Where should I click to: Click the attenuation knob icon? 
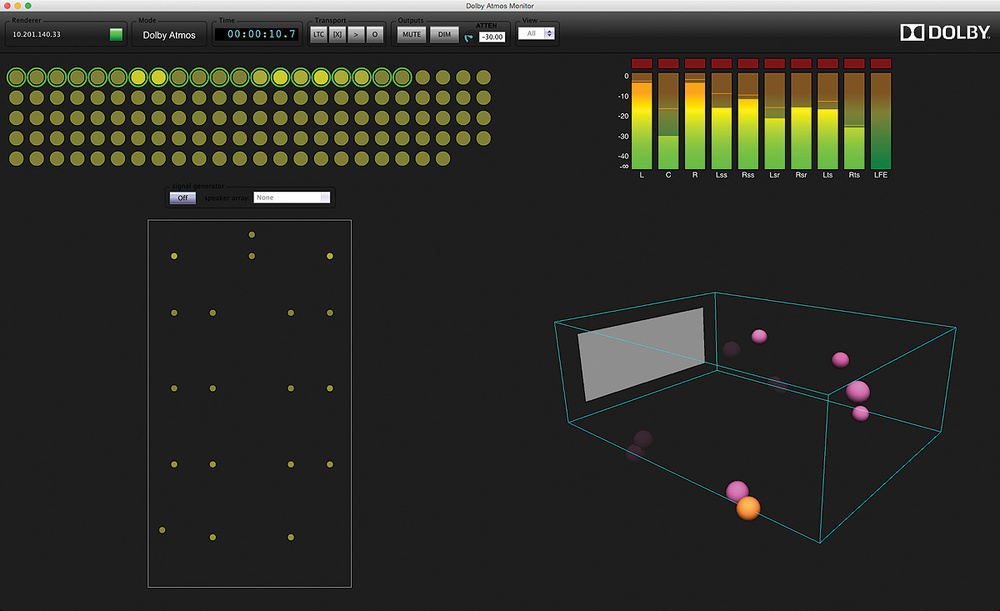[x=469, y=37]
